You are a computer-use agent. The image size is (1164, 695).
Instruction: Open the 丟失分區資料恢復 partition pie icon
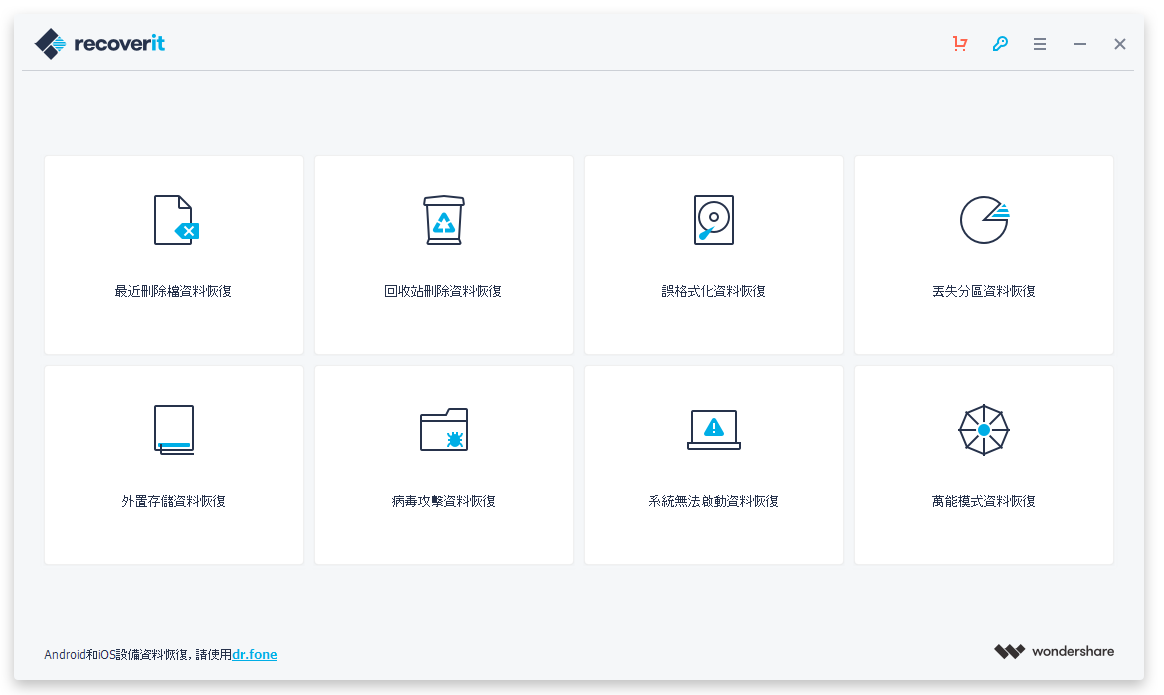[983, 220]
